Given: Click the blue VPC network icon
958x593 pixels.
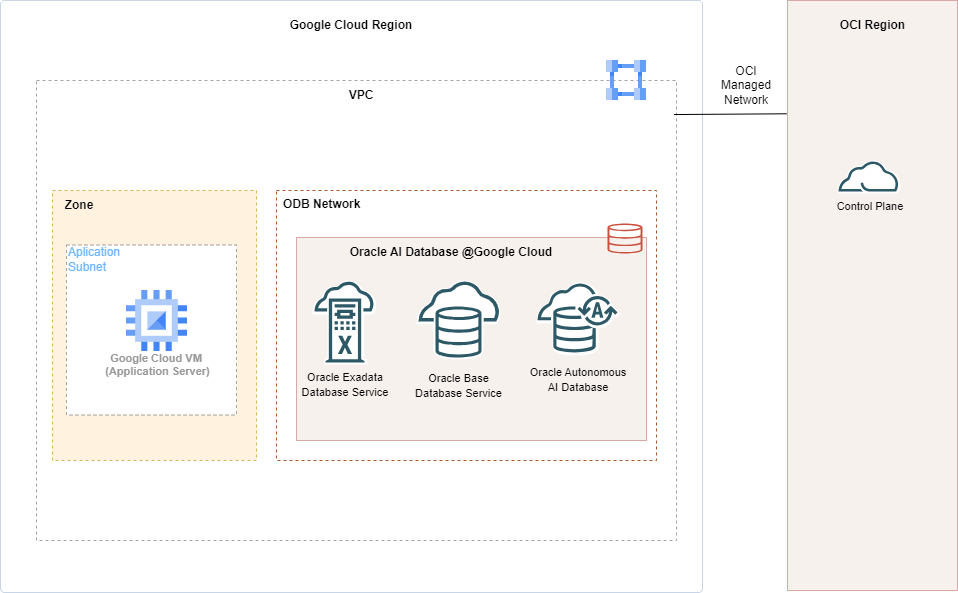Looking at the screenshot, I should [626, 80].
